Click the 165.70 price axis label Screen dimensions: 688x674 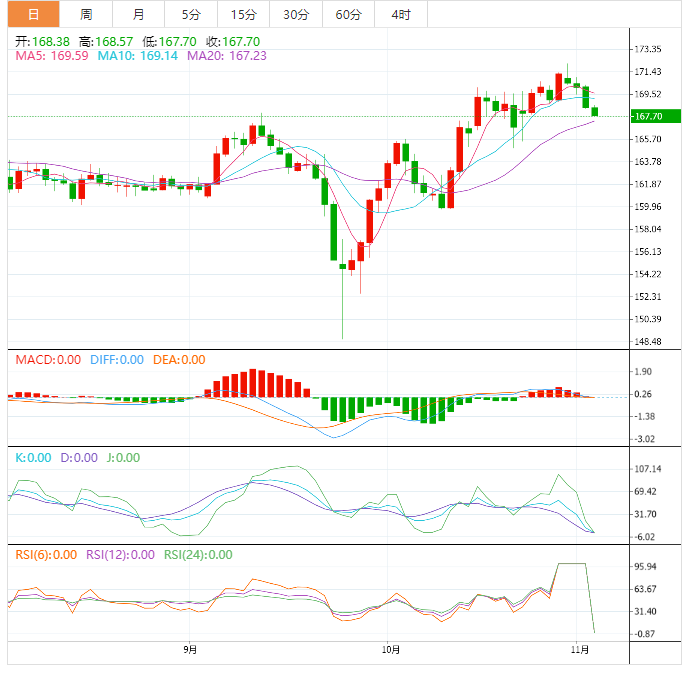click(x=648, y=139)
